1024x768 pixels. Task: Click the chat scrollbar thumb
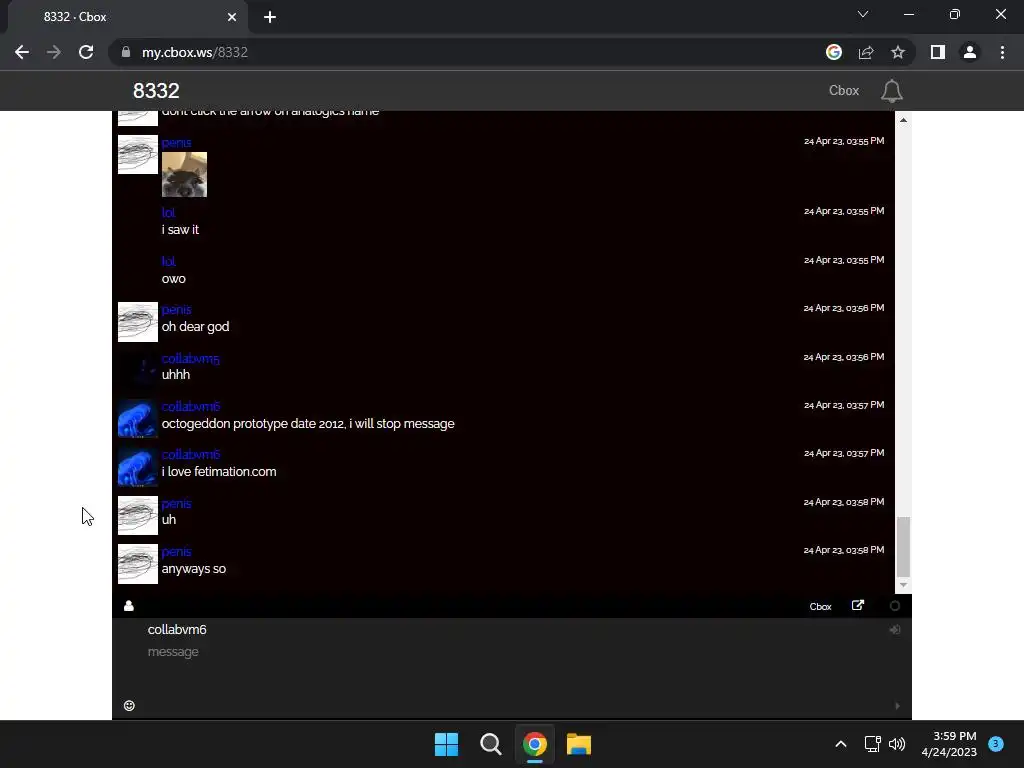(x=903, y=547)
